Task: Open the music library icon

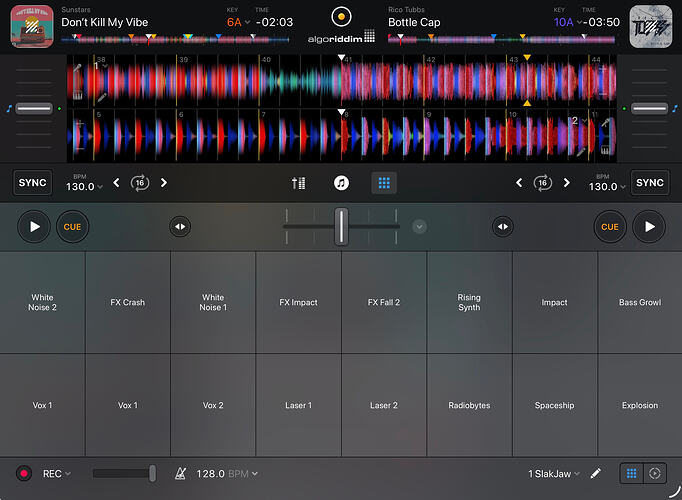Action: [x=341, y=183]
